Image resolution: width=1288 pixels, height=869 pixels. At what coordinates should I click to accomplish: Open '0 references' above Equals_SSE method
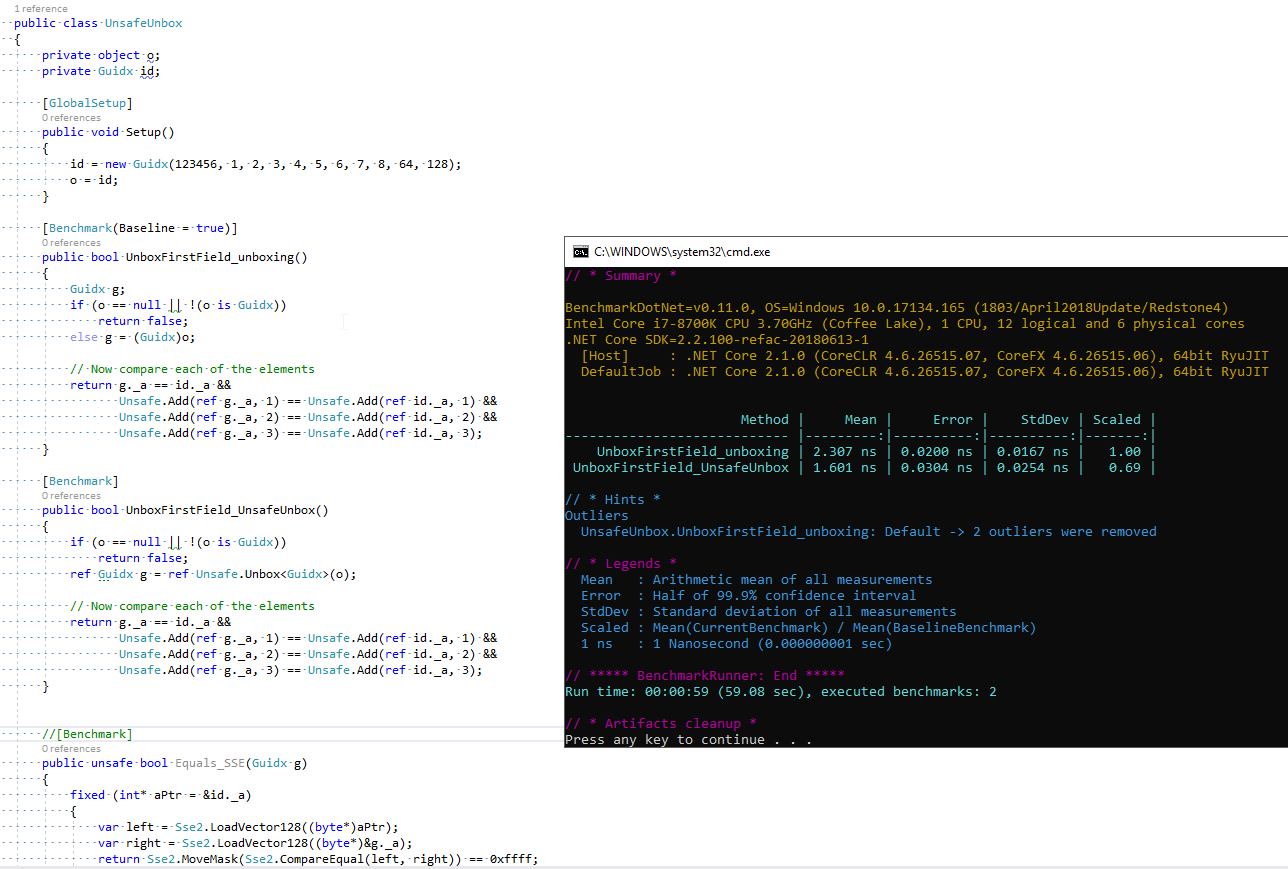71,748
